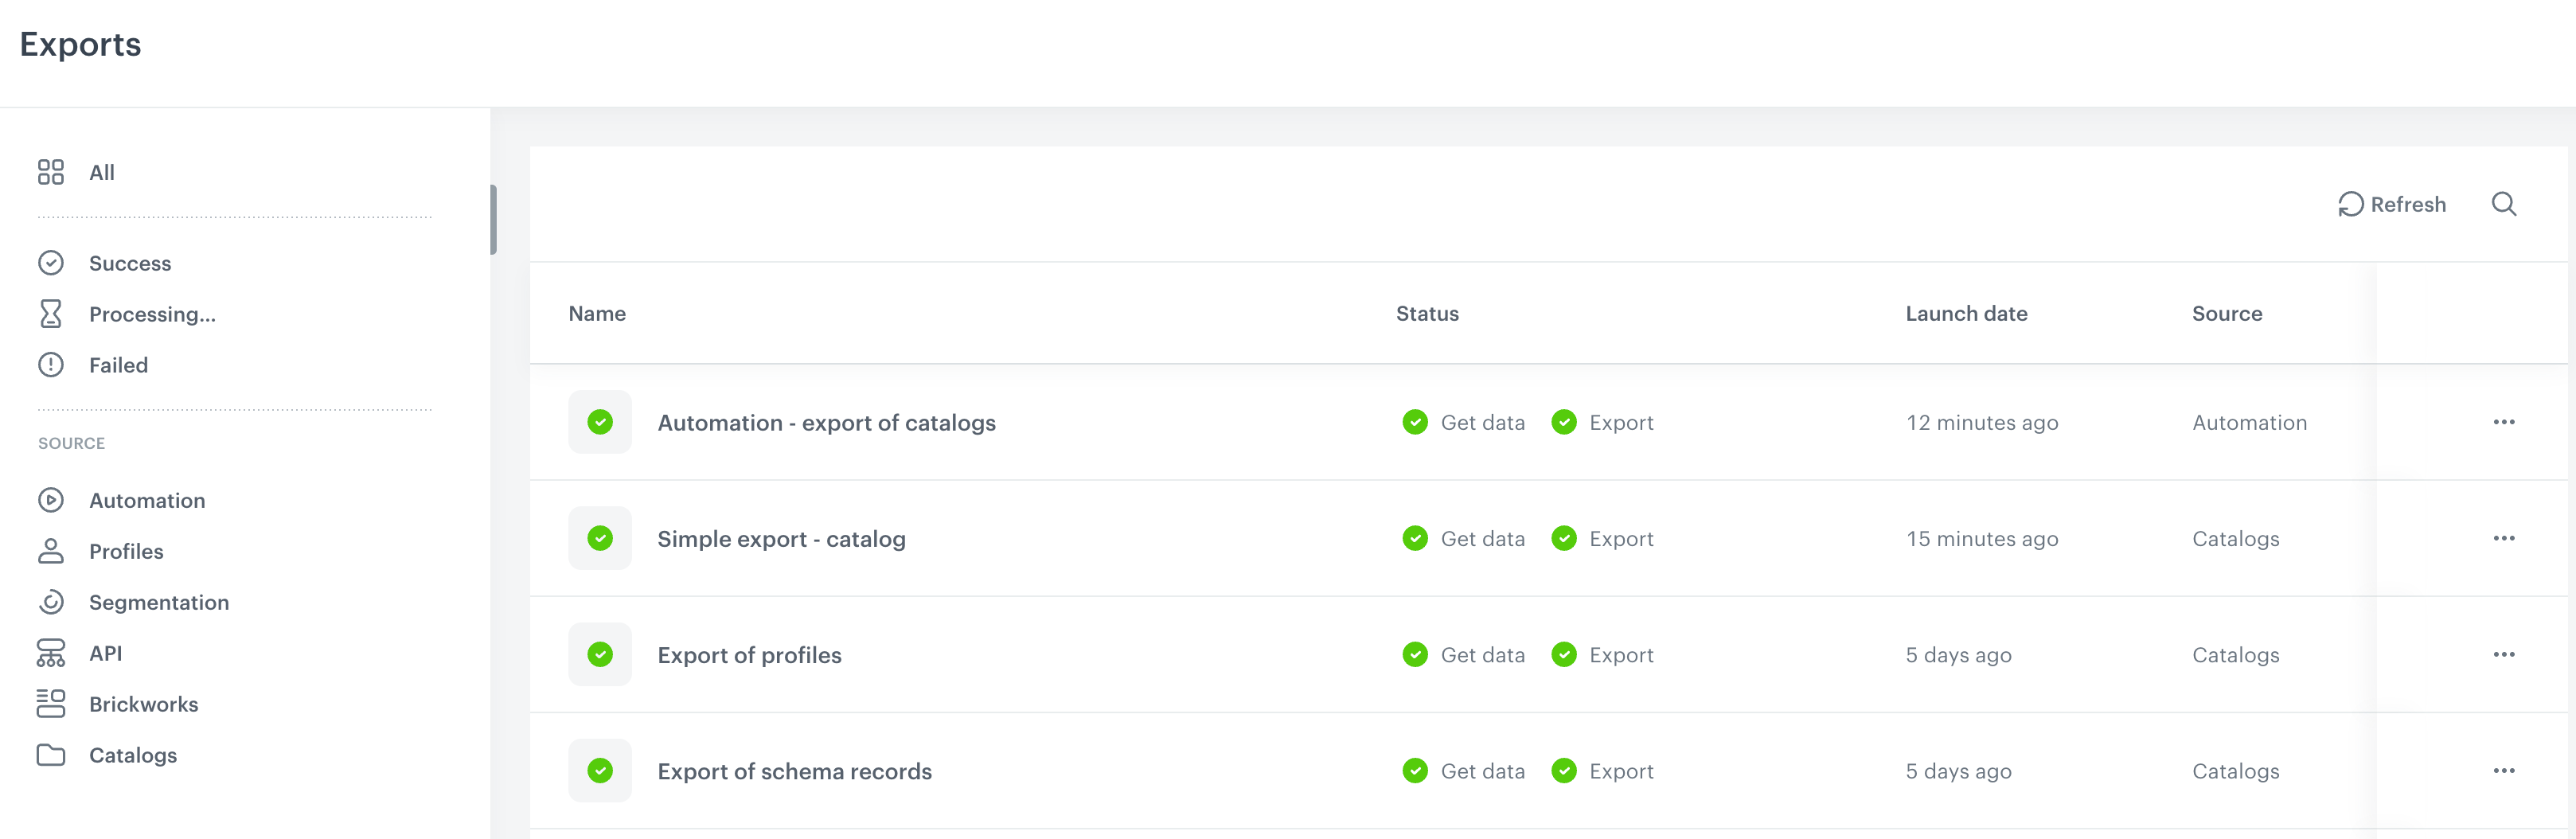Image resolution: width=2576 pixels, height=839 pixels.
Task: Click the Success check icon filter
Action: 51,262
